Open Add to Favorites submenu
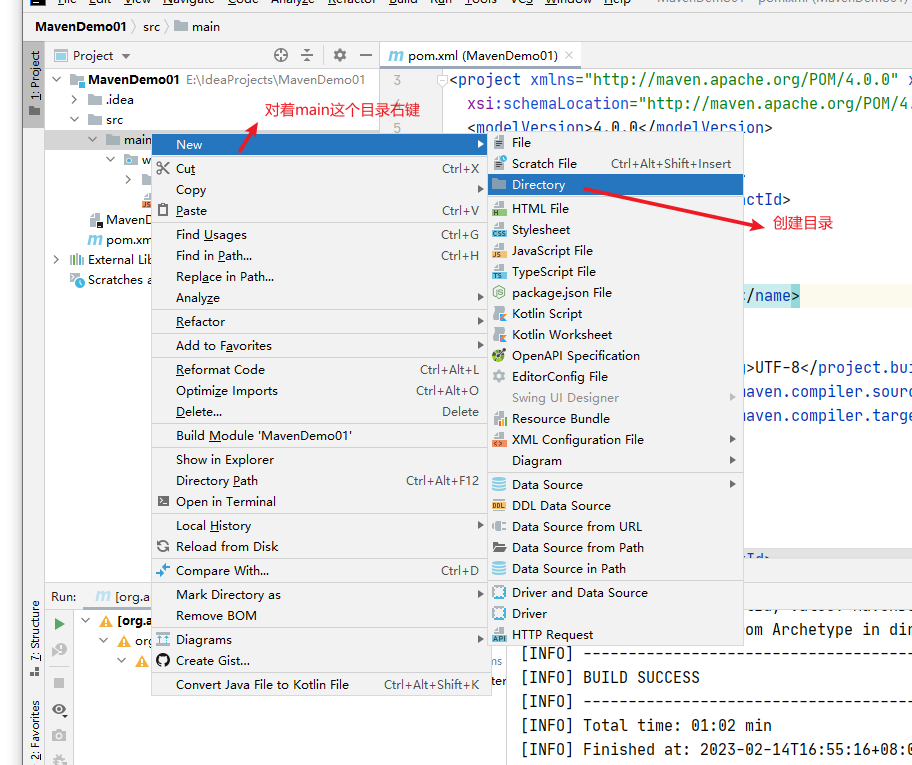 tap(319, 346)
